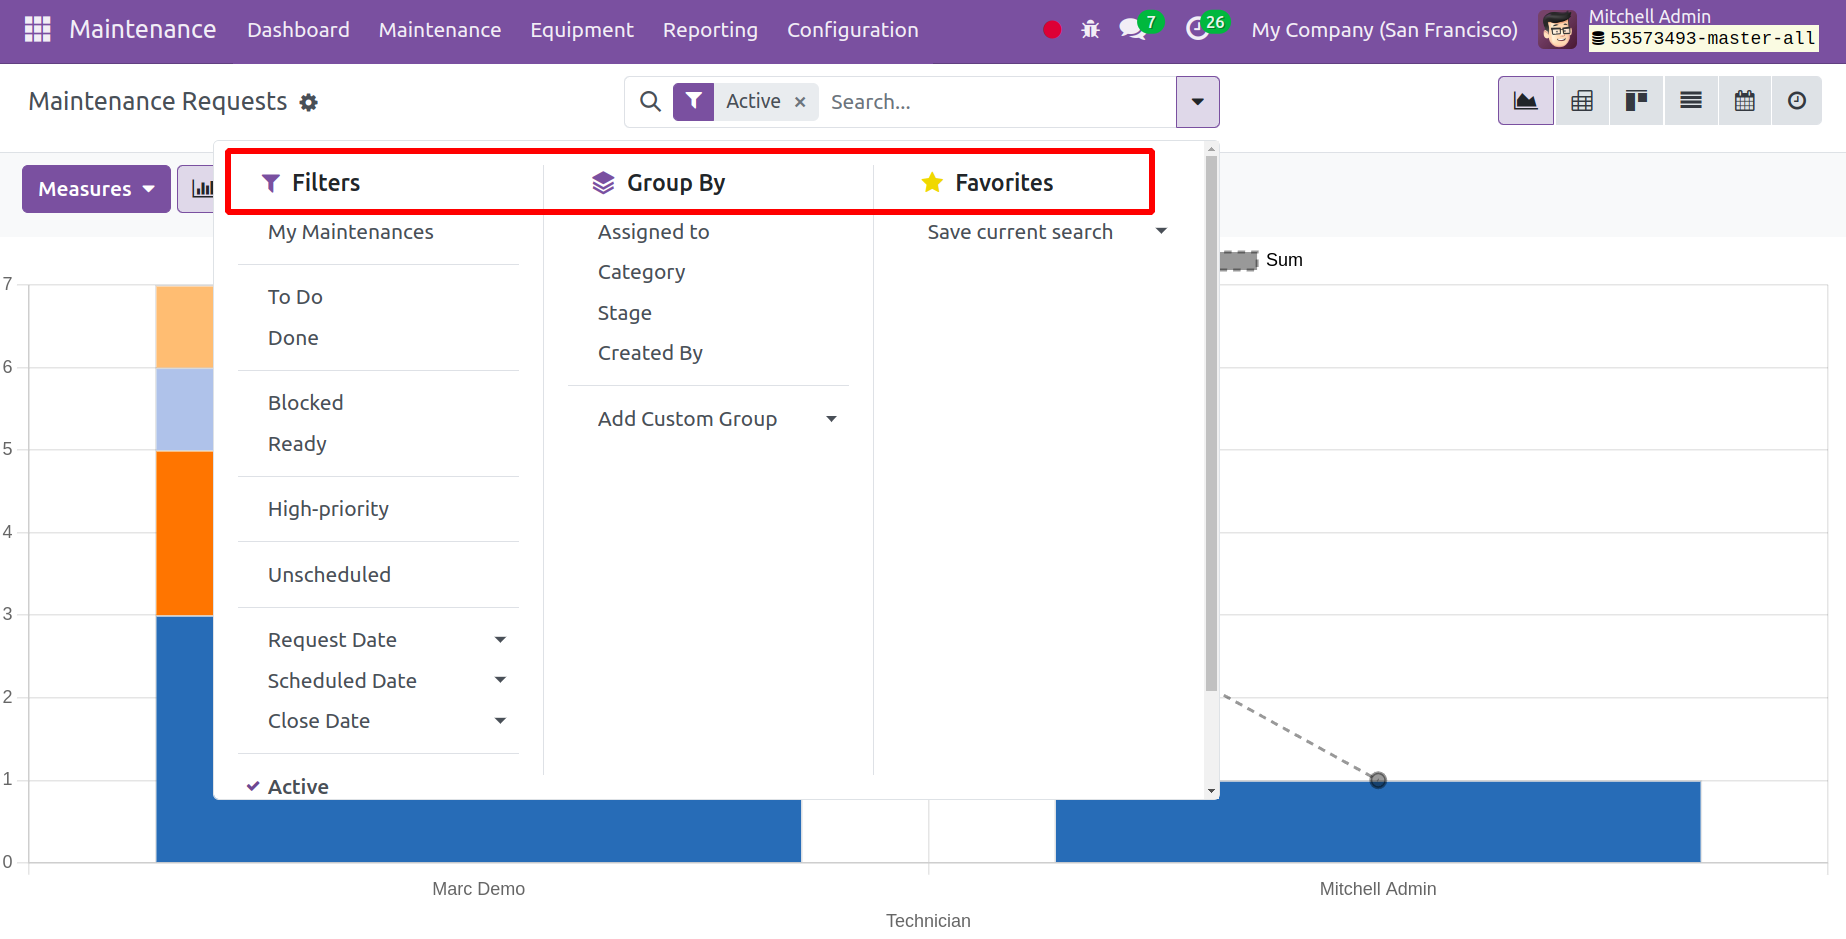
Task: Click the search magnifier icon
Action: pyautogui.click(x=650, y=102)
